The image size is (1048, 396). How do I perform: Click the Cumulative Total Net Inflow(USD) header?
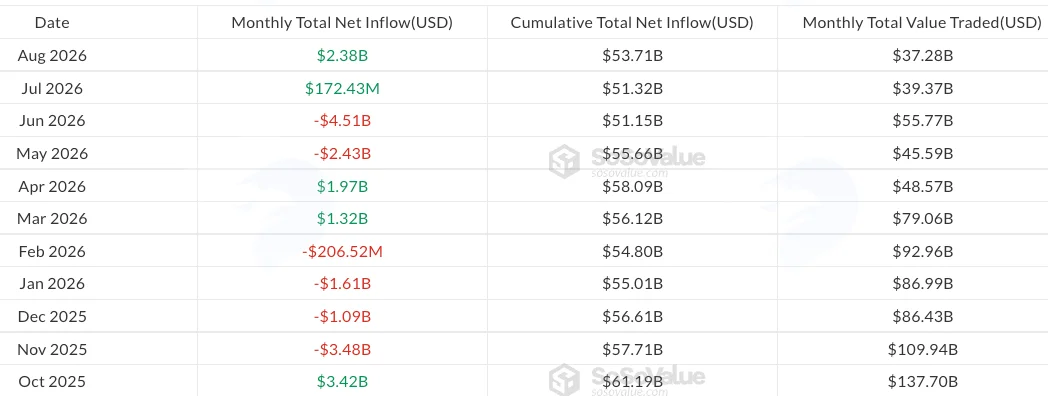632,23
